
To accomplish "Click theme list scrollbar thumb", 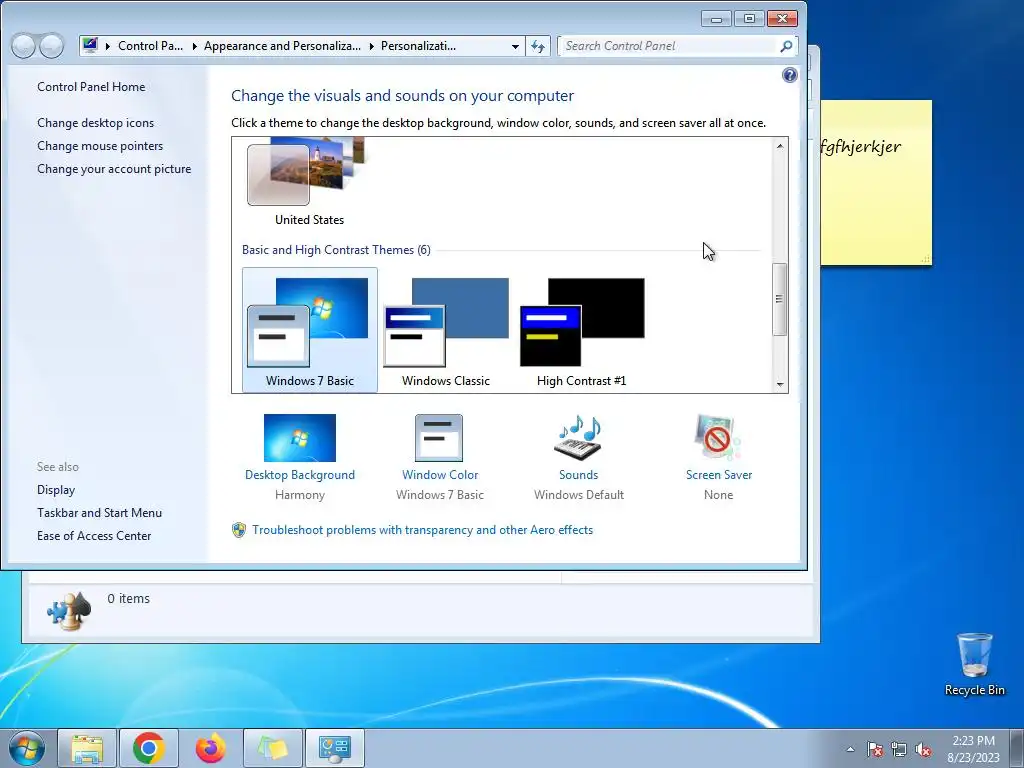I will tap(779, 299).
